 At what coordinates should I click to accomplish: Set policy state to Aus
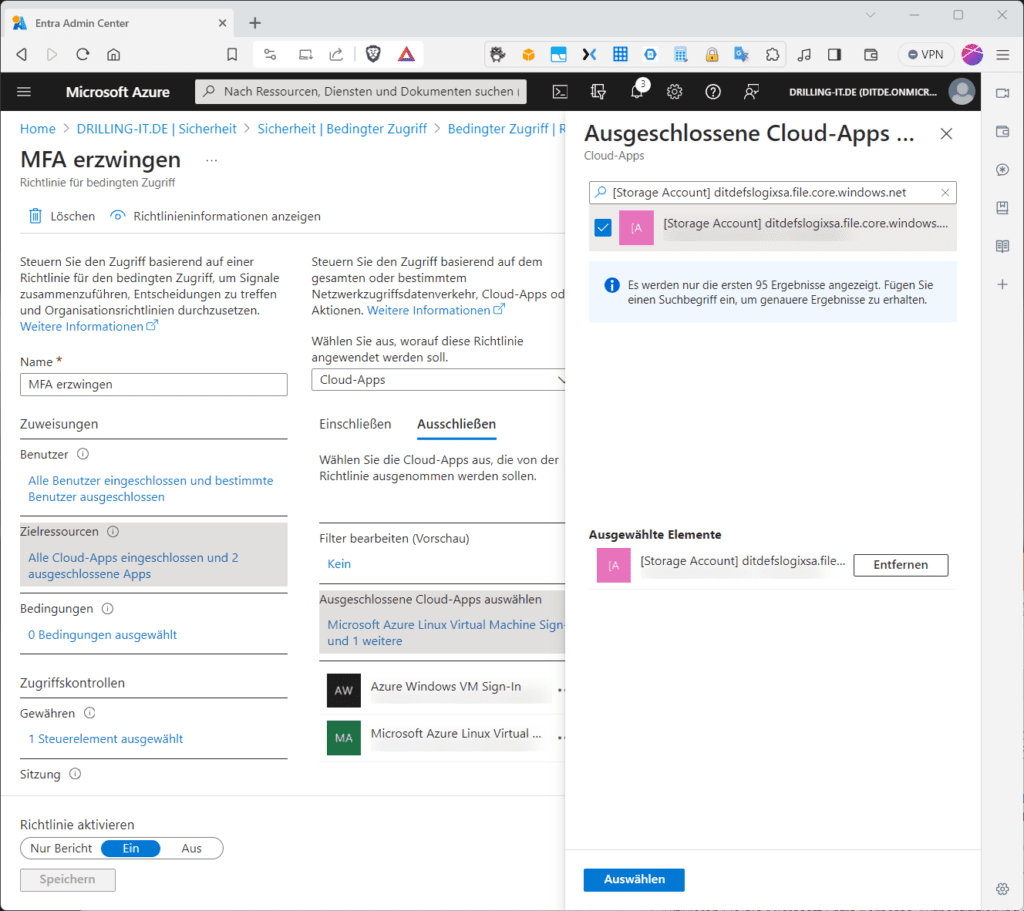(x=191, y=848)
